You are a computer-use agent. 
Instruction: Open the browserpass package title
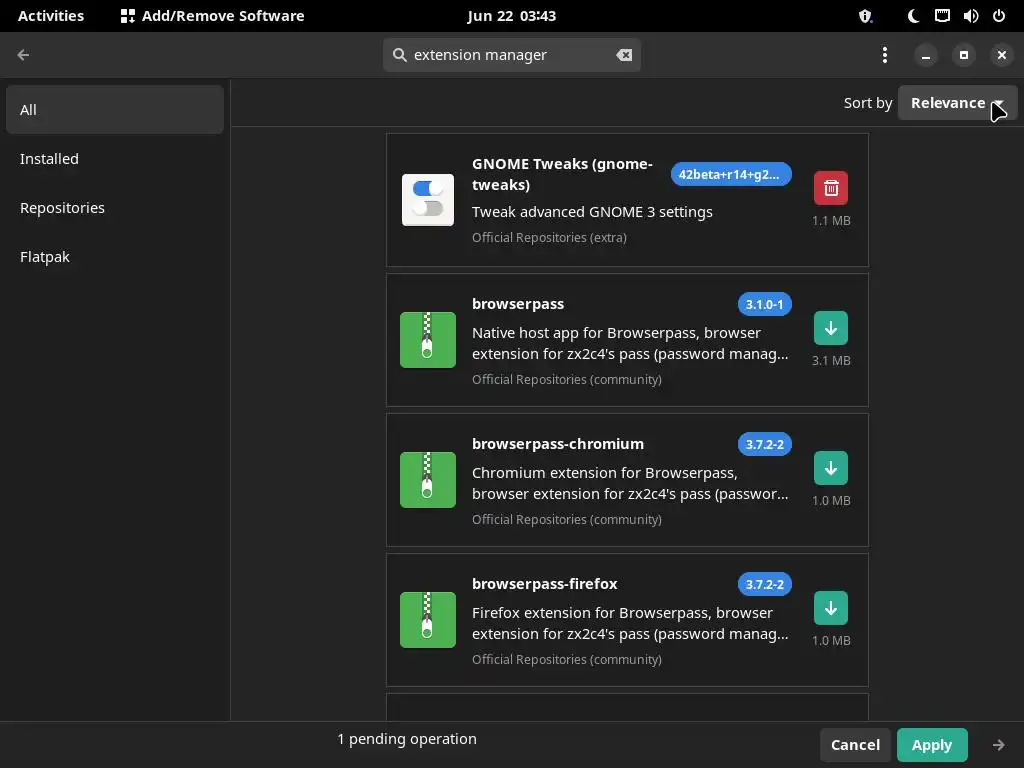tap(518, 304)
